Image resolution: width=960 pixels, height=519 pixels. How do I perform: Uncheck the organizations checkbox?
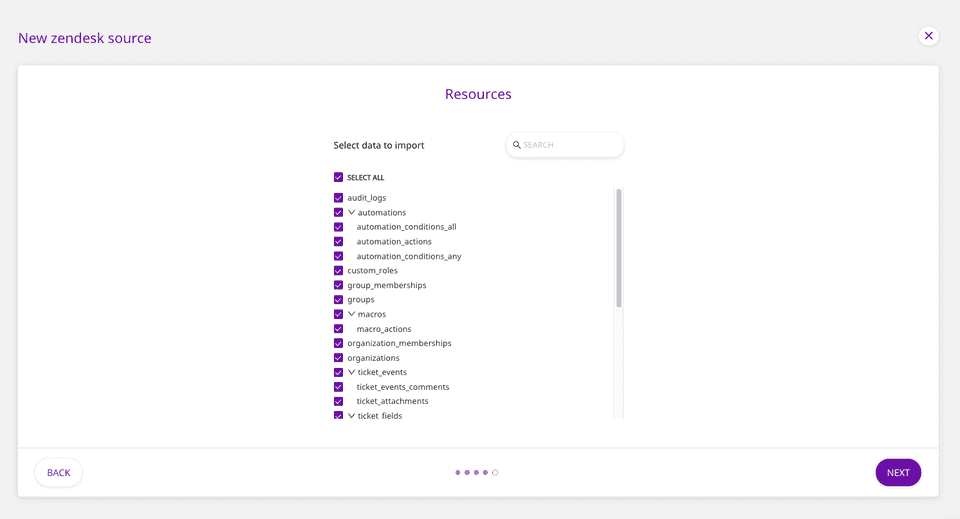pos(338,358)
